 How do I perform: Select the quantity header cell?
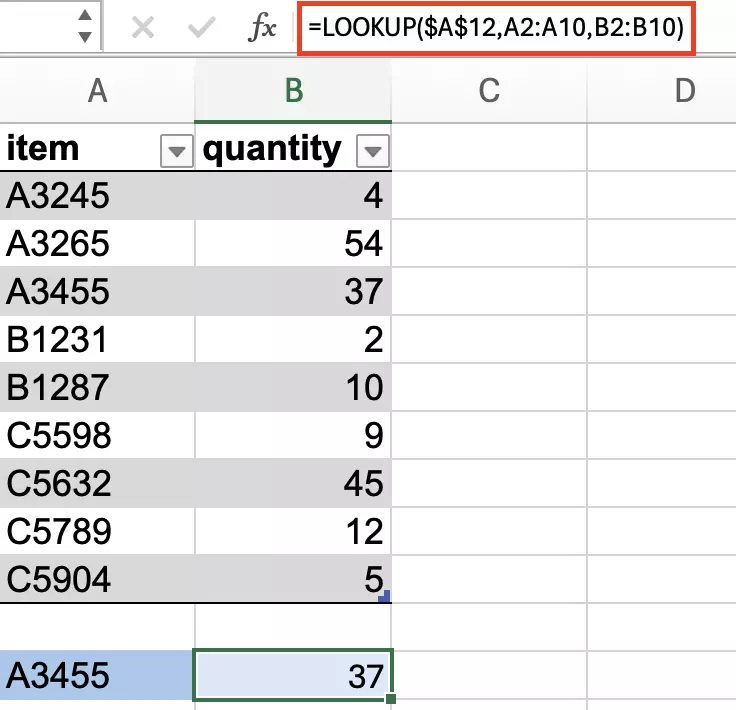293,148
